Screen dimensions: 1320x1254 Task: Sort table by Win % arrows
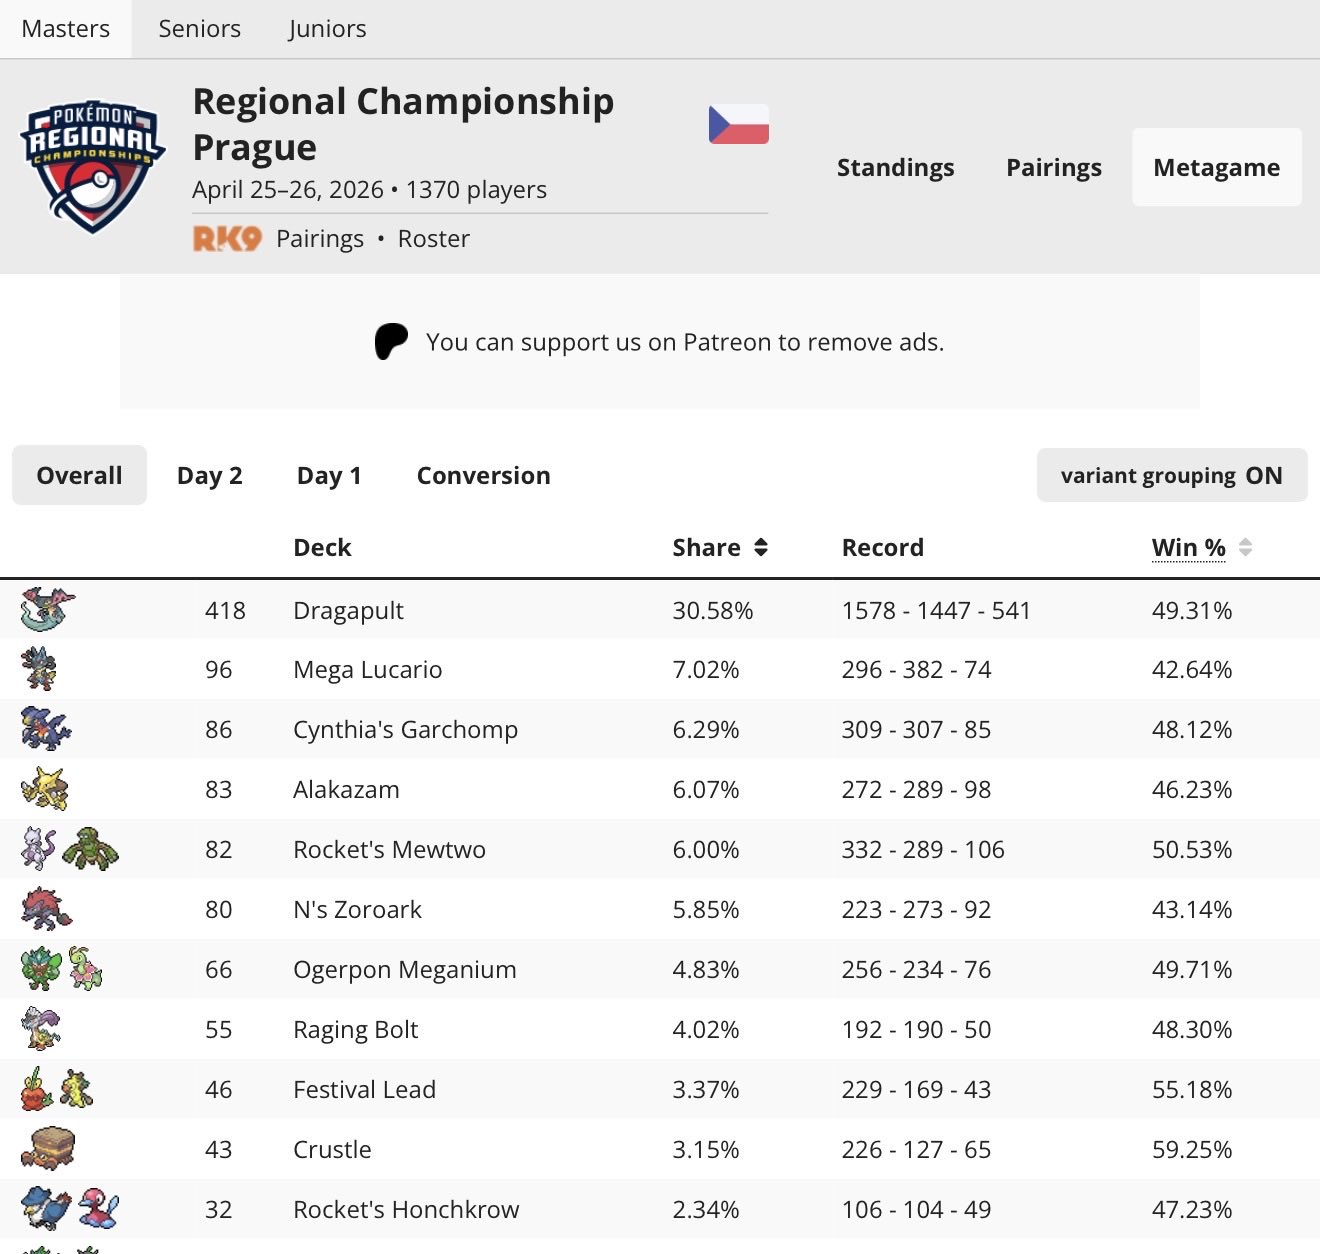click(1245, 547)
